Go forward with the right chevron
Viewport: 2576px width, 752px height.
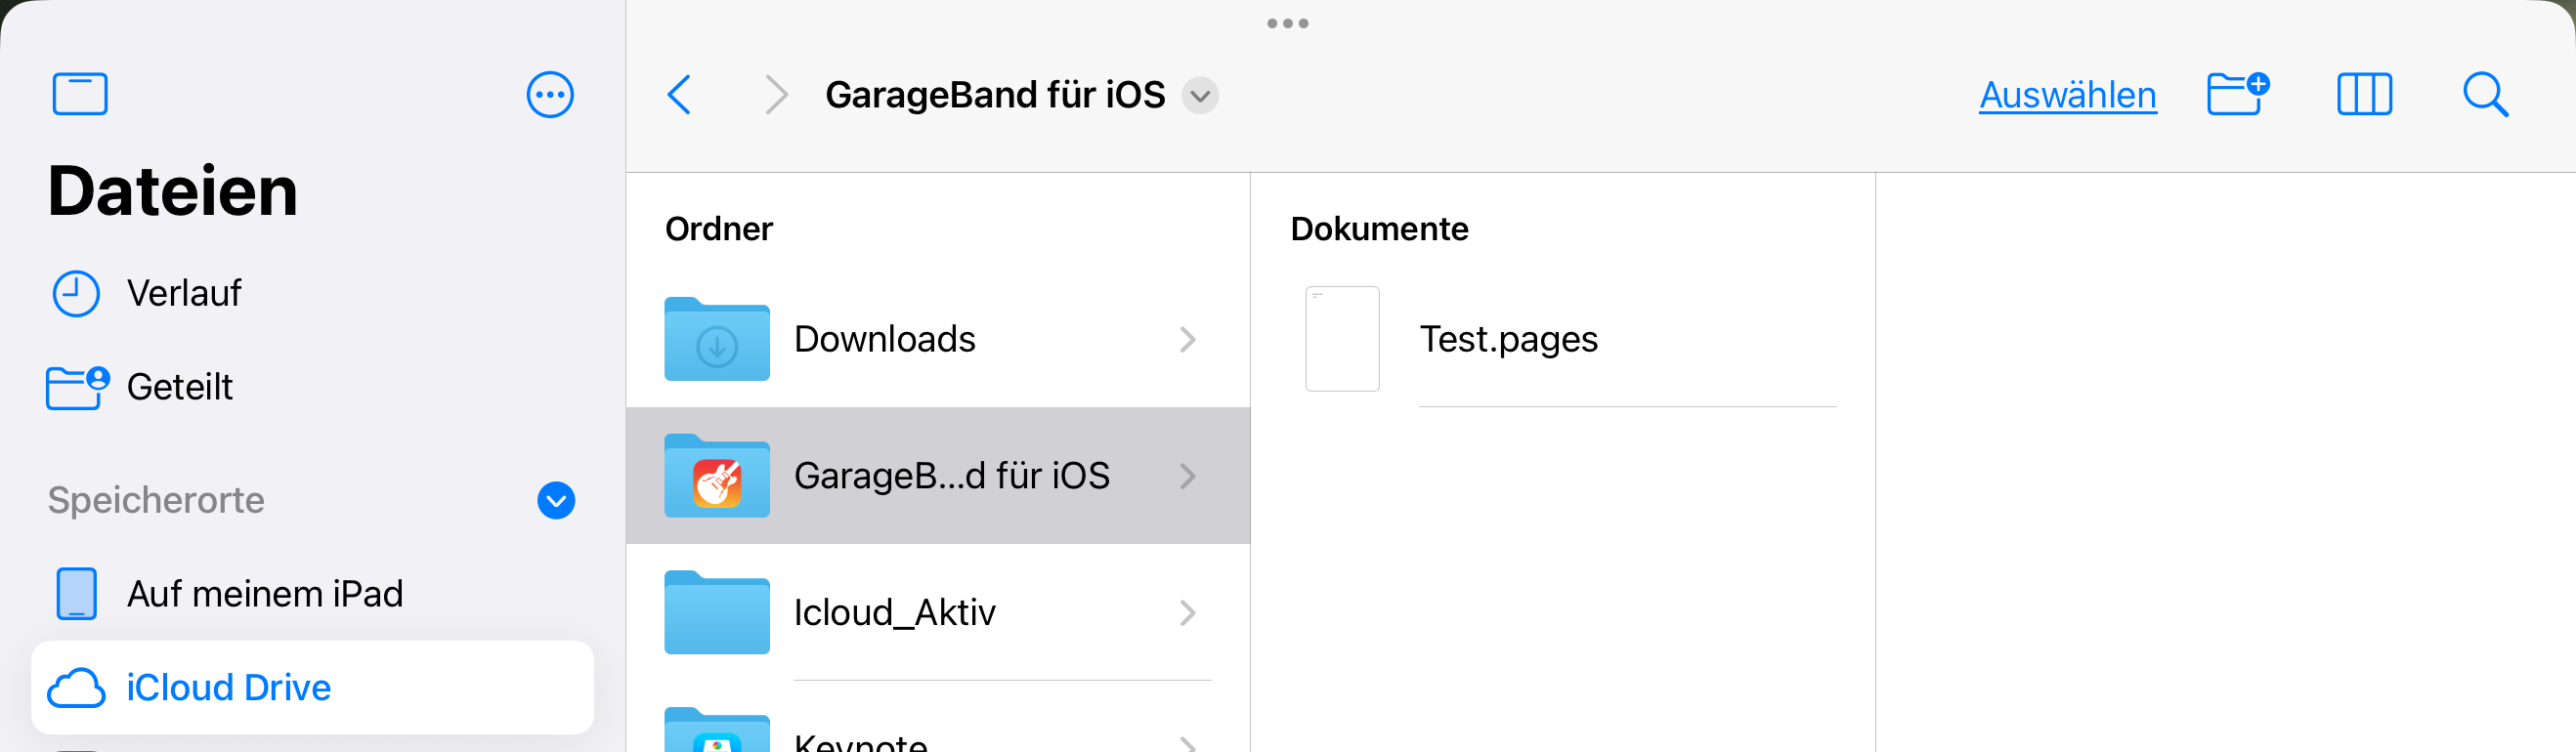(x=776, y=95)
